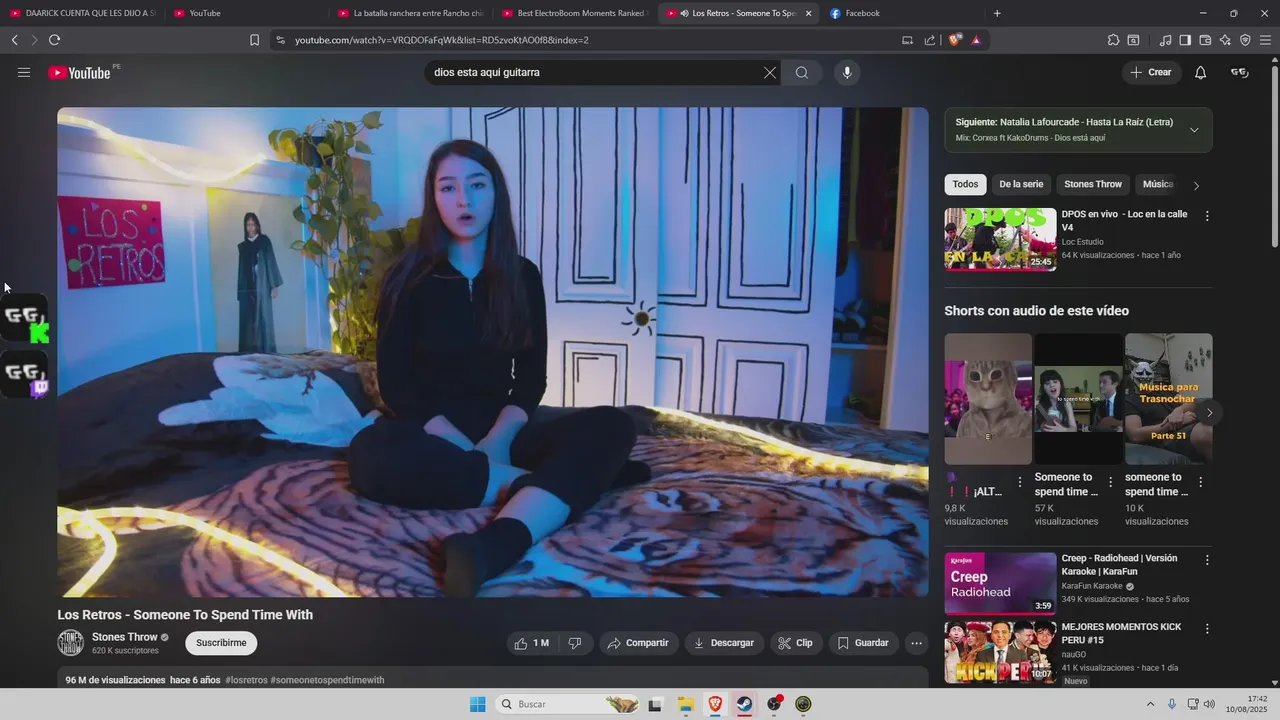This screenshot has width=1280, height=720.
Task: Open Brave Rewards triangle icon
Action: [x=976, y=40]
